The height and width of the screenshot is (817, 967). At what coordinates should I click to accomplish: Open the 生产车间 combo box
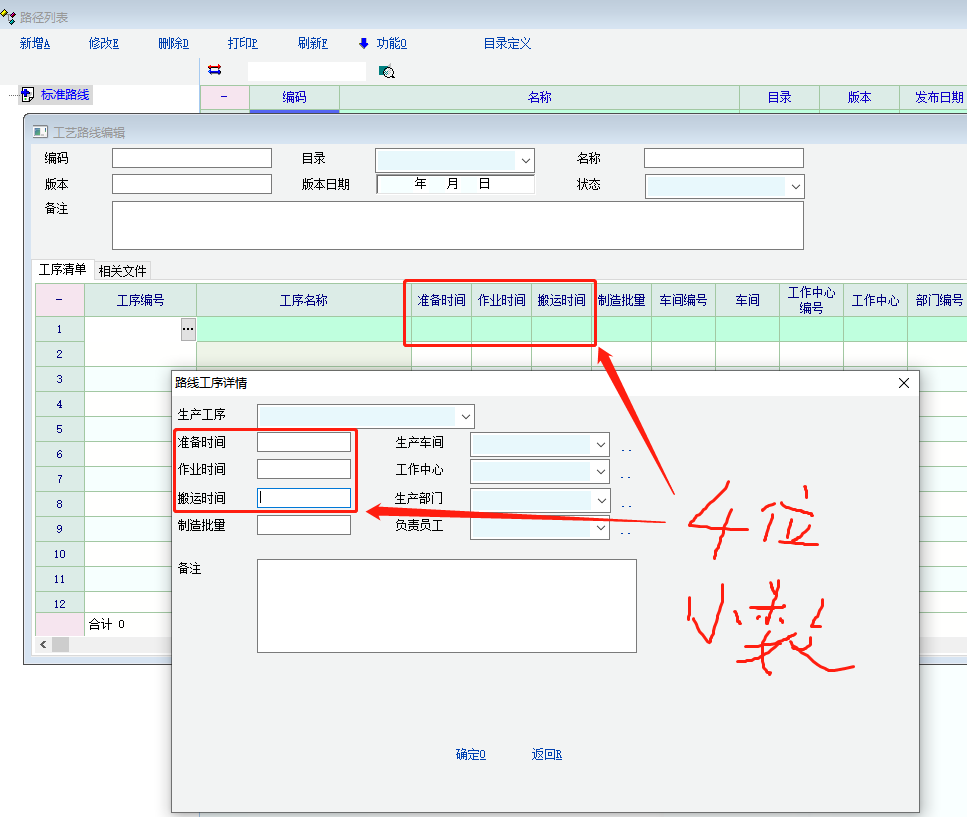pyautogui.click(x=600, y=444)
